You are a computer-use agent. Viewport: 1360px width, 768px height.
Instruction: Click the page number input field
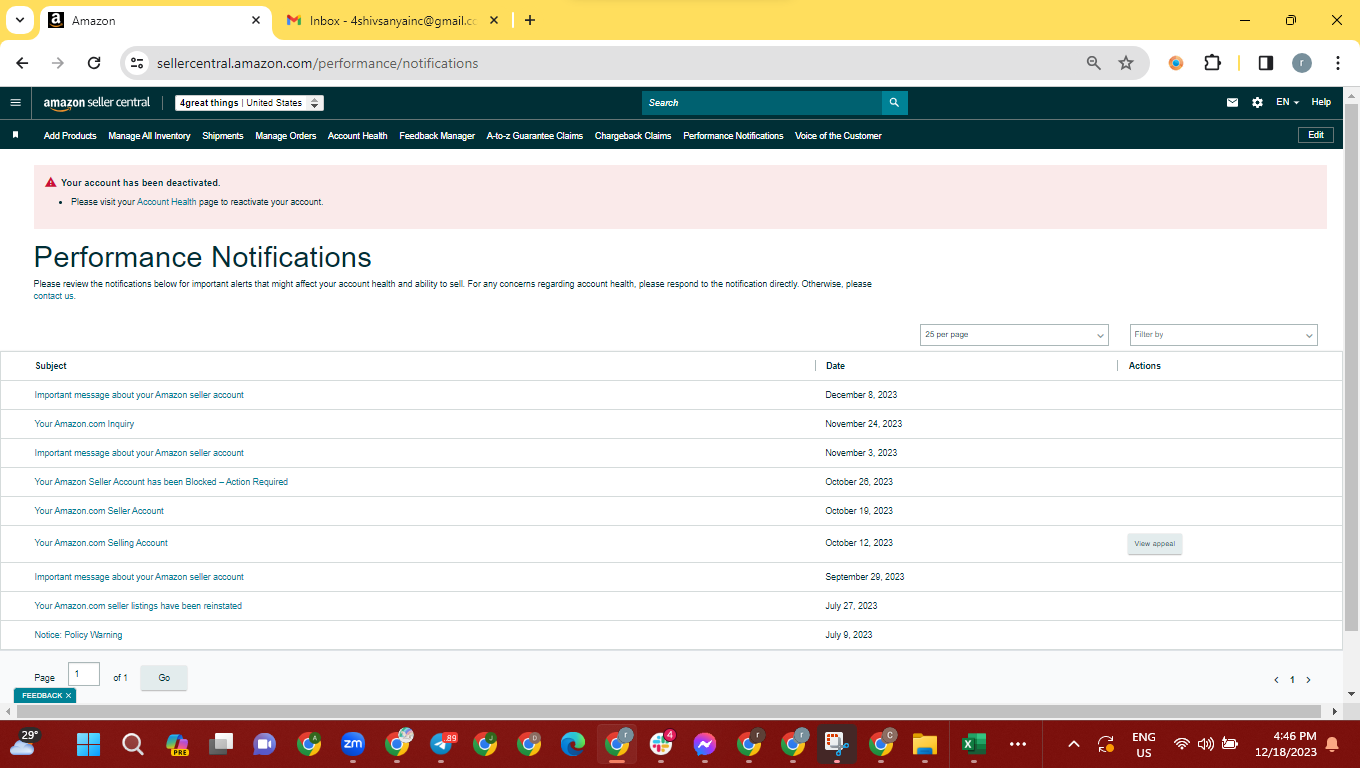(84, 674)
